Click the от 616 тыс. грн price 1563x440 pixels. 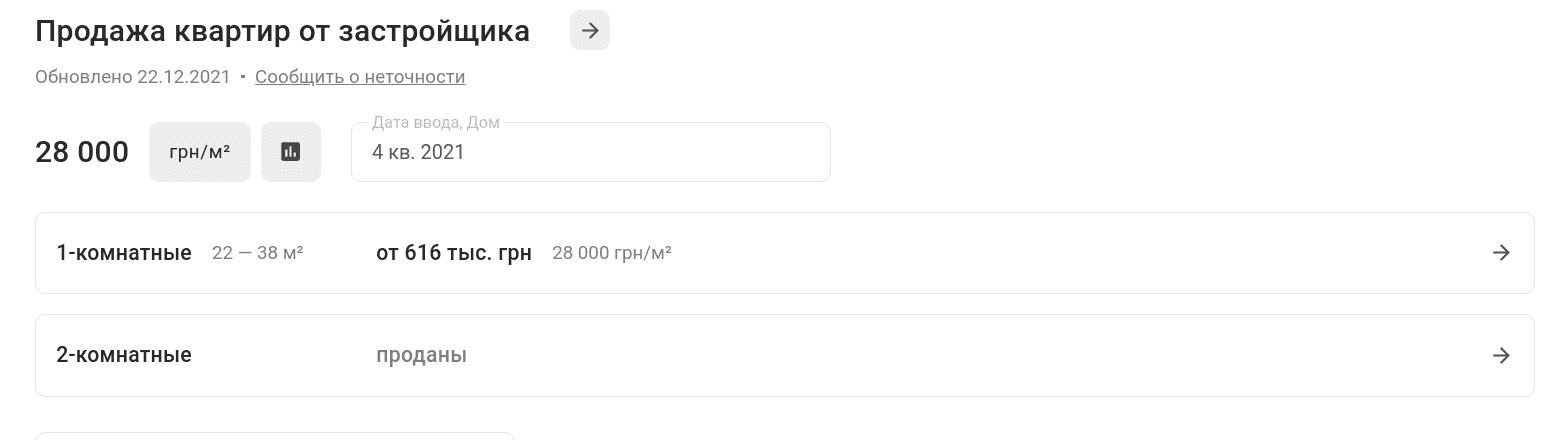[454, 253]
